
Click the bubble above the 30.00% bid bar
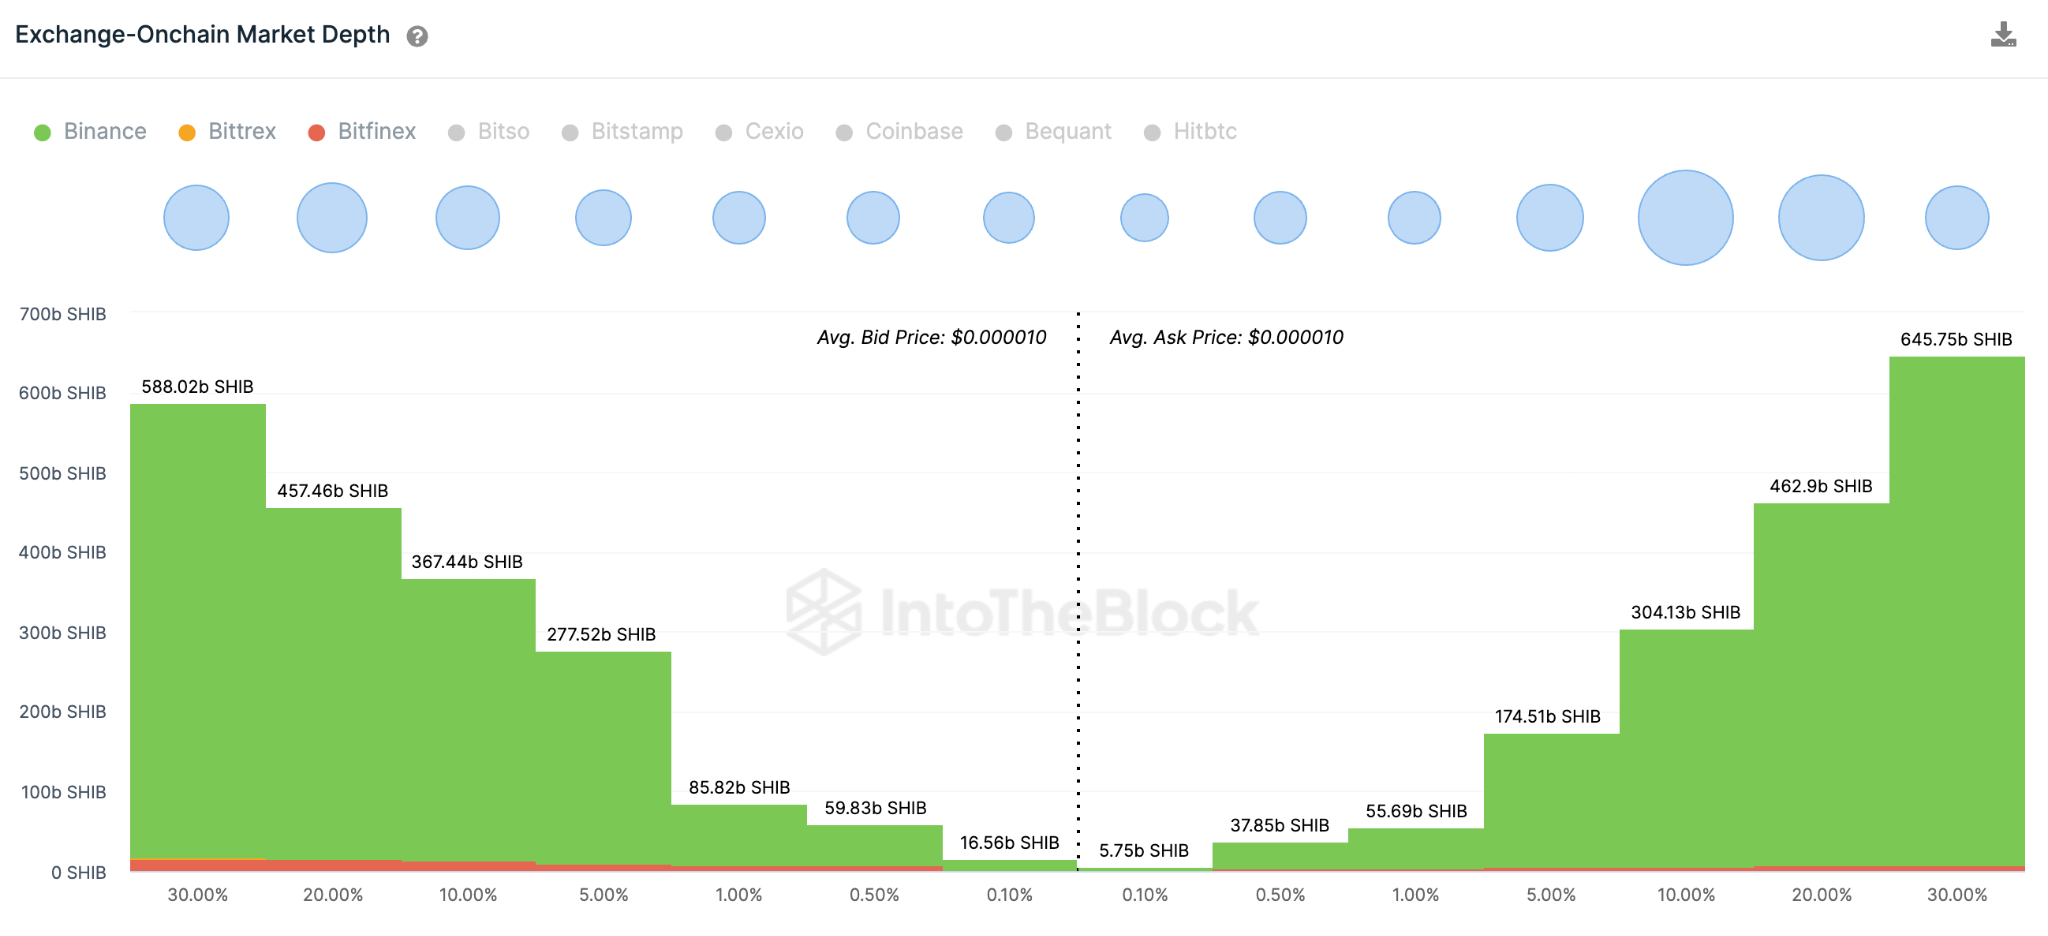[196, 218]
